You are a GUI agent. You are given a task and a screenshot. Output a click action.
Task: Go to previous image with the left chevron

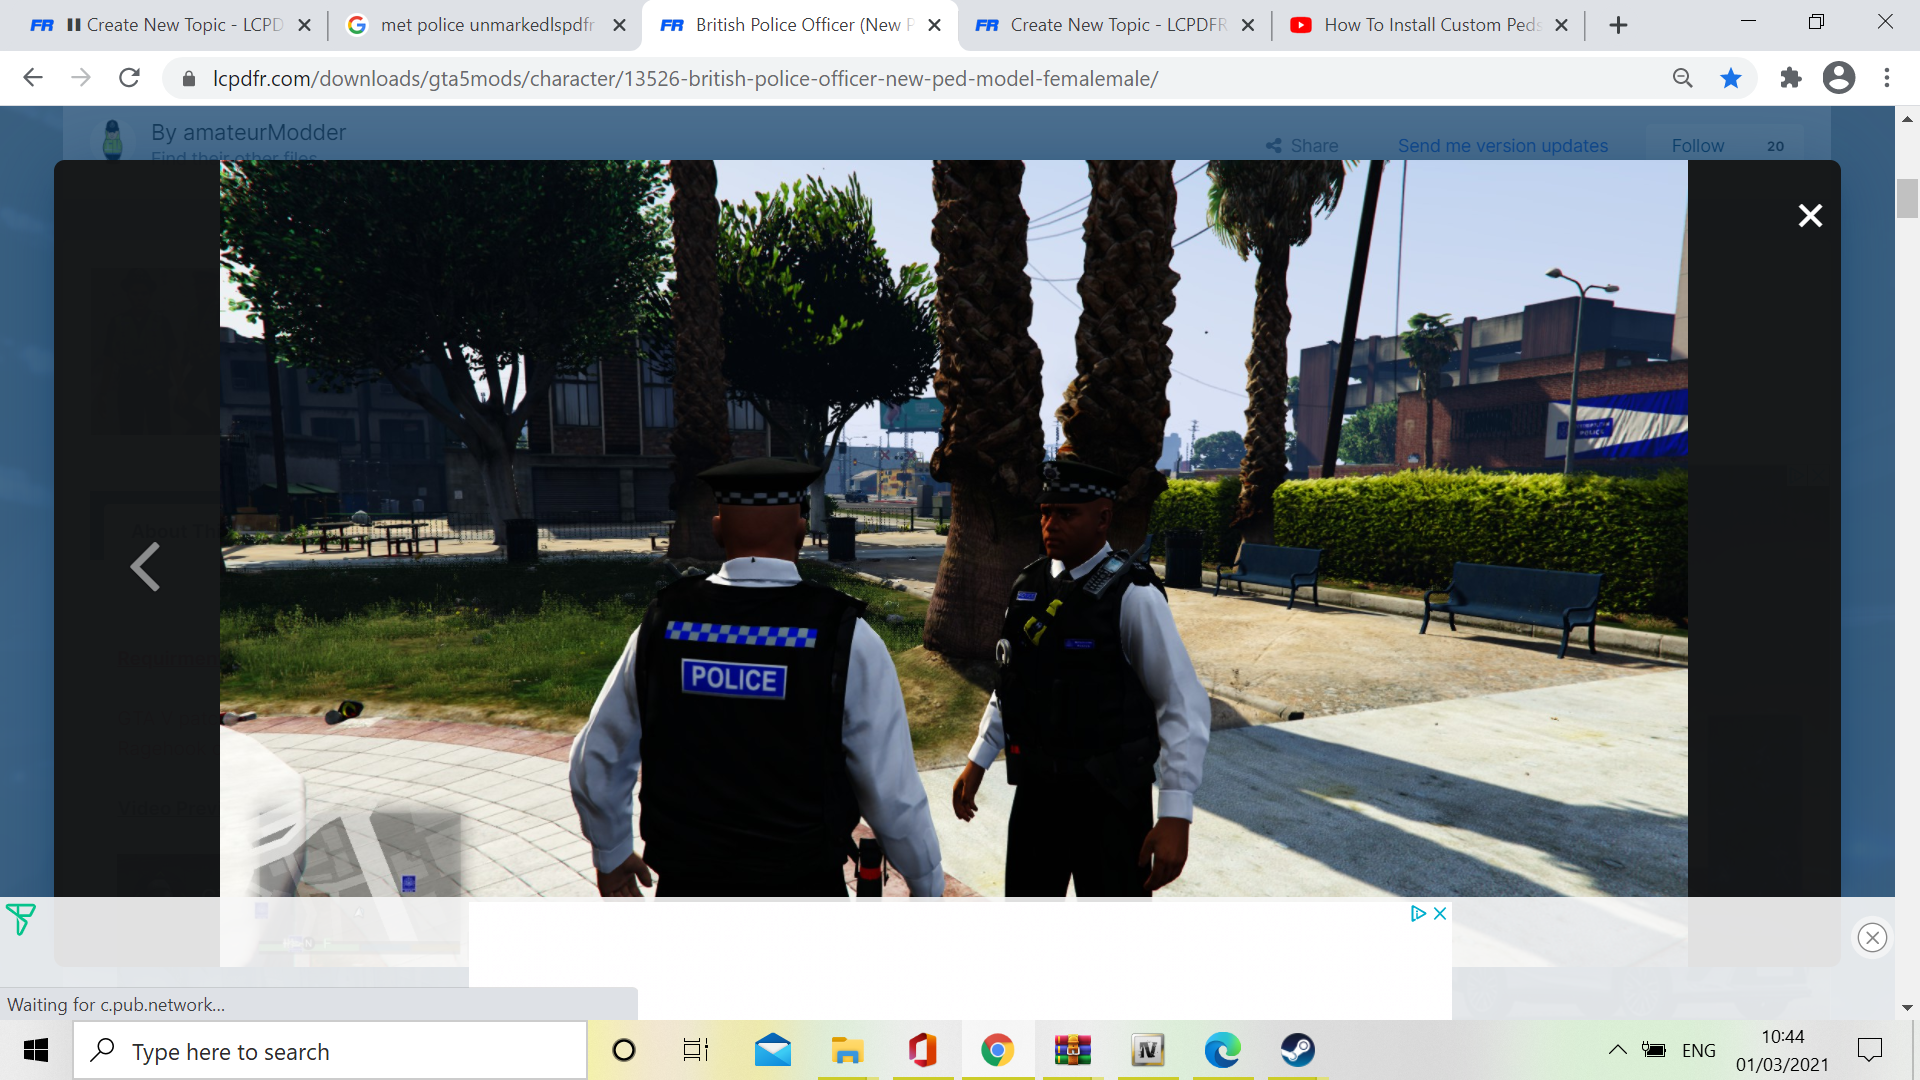pos(146,567)
